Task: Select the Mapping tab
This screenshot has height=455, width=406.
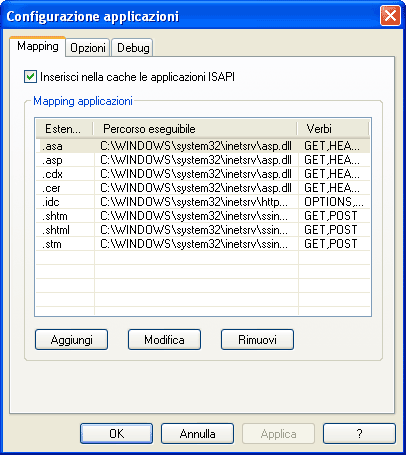Action: click(x=38, y=46)
